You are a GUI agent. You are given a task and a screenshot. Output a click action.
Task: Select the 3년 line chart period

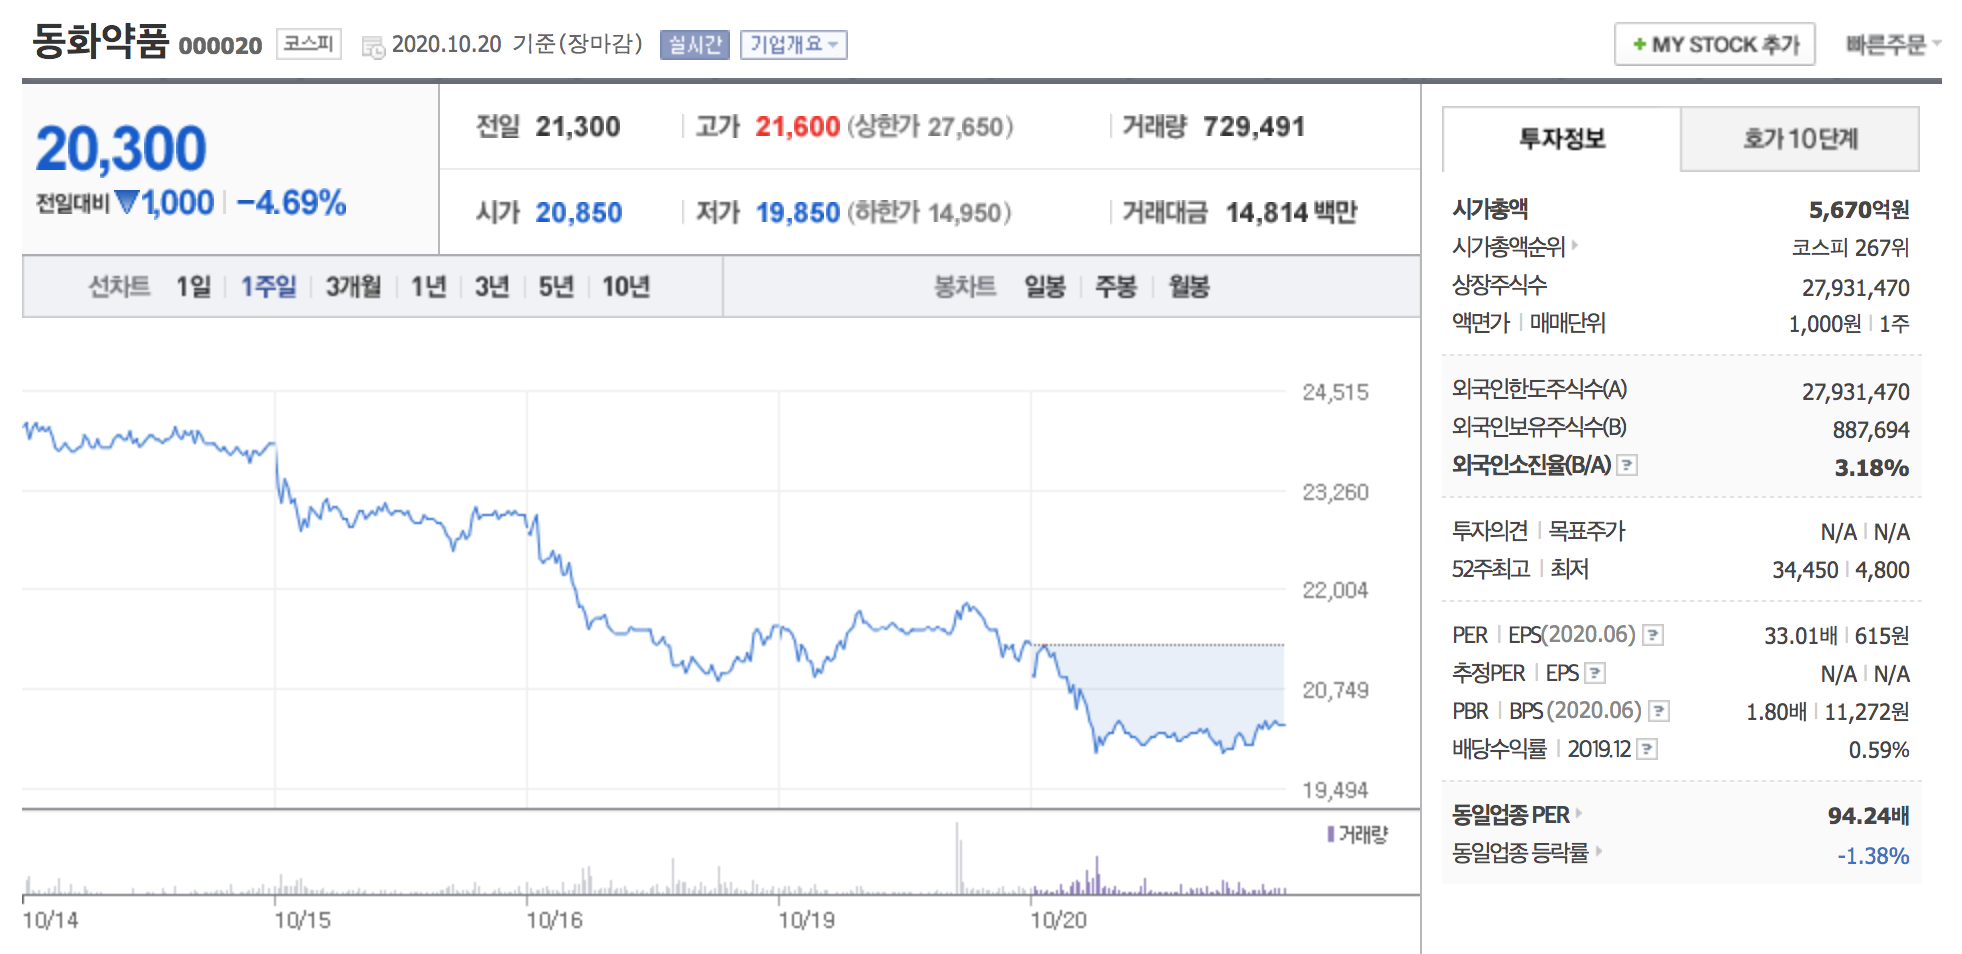click(x=492, y=287)
